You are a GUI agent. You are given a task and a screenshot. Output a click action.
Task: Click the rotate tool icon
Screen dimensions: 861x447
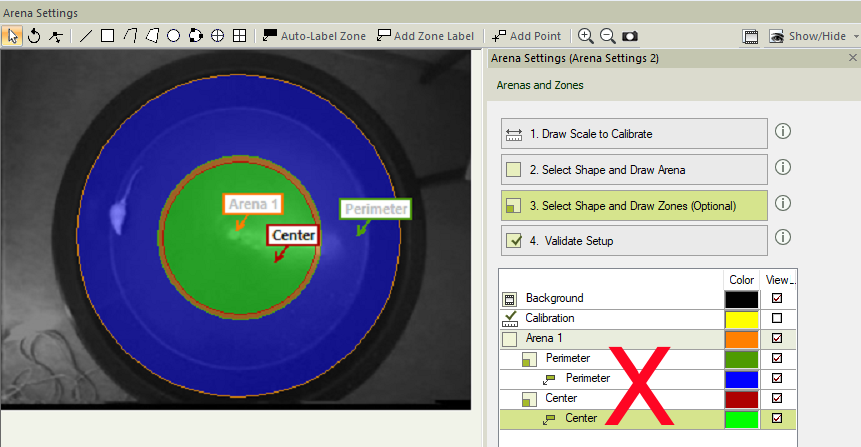tap(34, 36)
